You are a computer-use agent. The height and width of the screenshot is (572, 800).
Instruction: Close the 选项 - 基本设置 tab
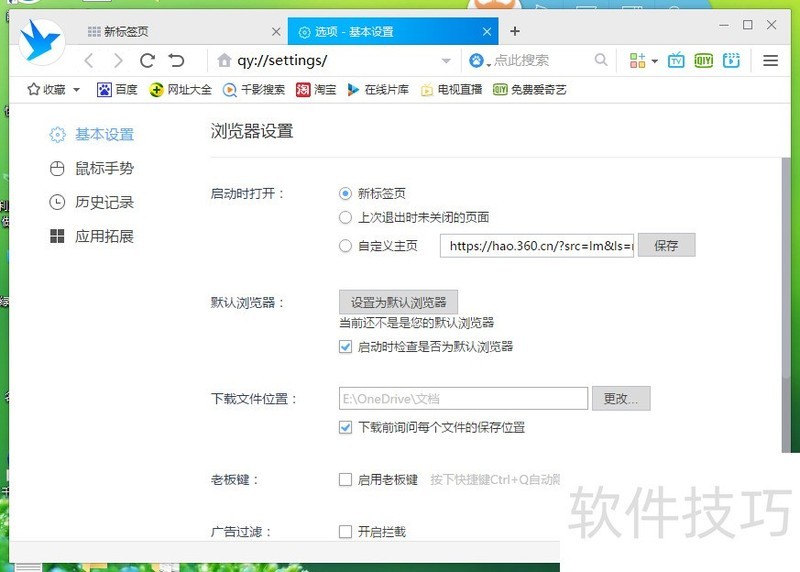click(487, 32)
